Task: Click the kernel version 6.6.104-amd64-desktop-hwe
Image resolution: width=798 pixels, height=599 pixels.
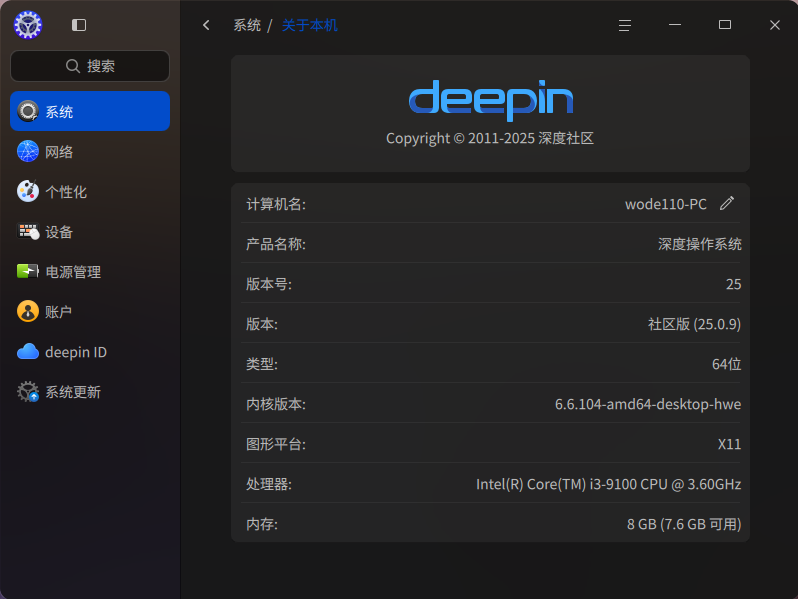Action: [x=648, y=404]
